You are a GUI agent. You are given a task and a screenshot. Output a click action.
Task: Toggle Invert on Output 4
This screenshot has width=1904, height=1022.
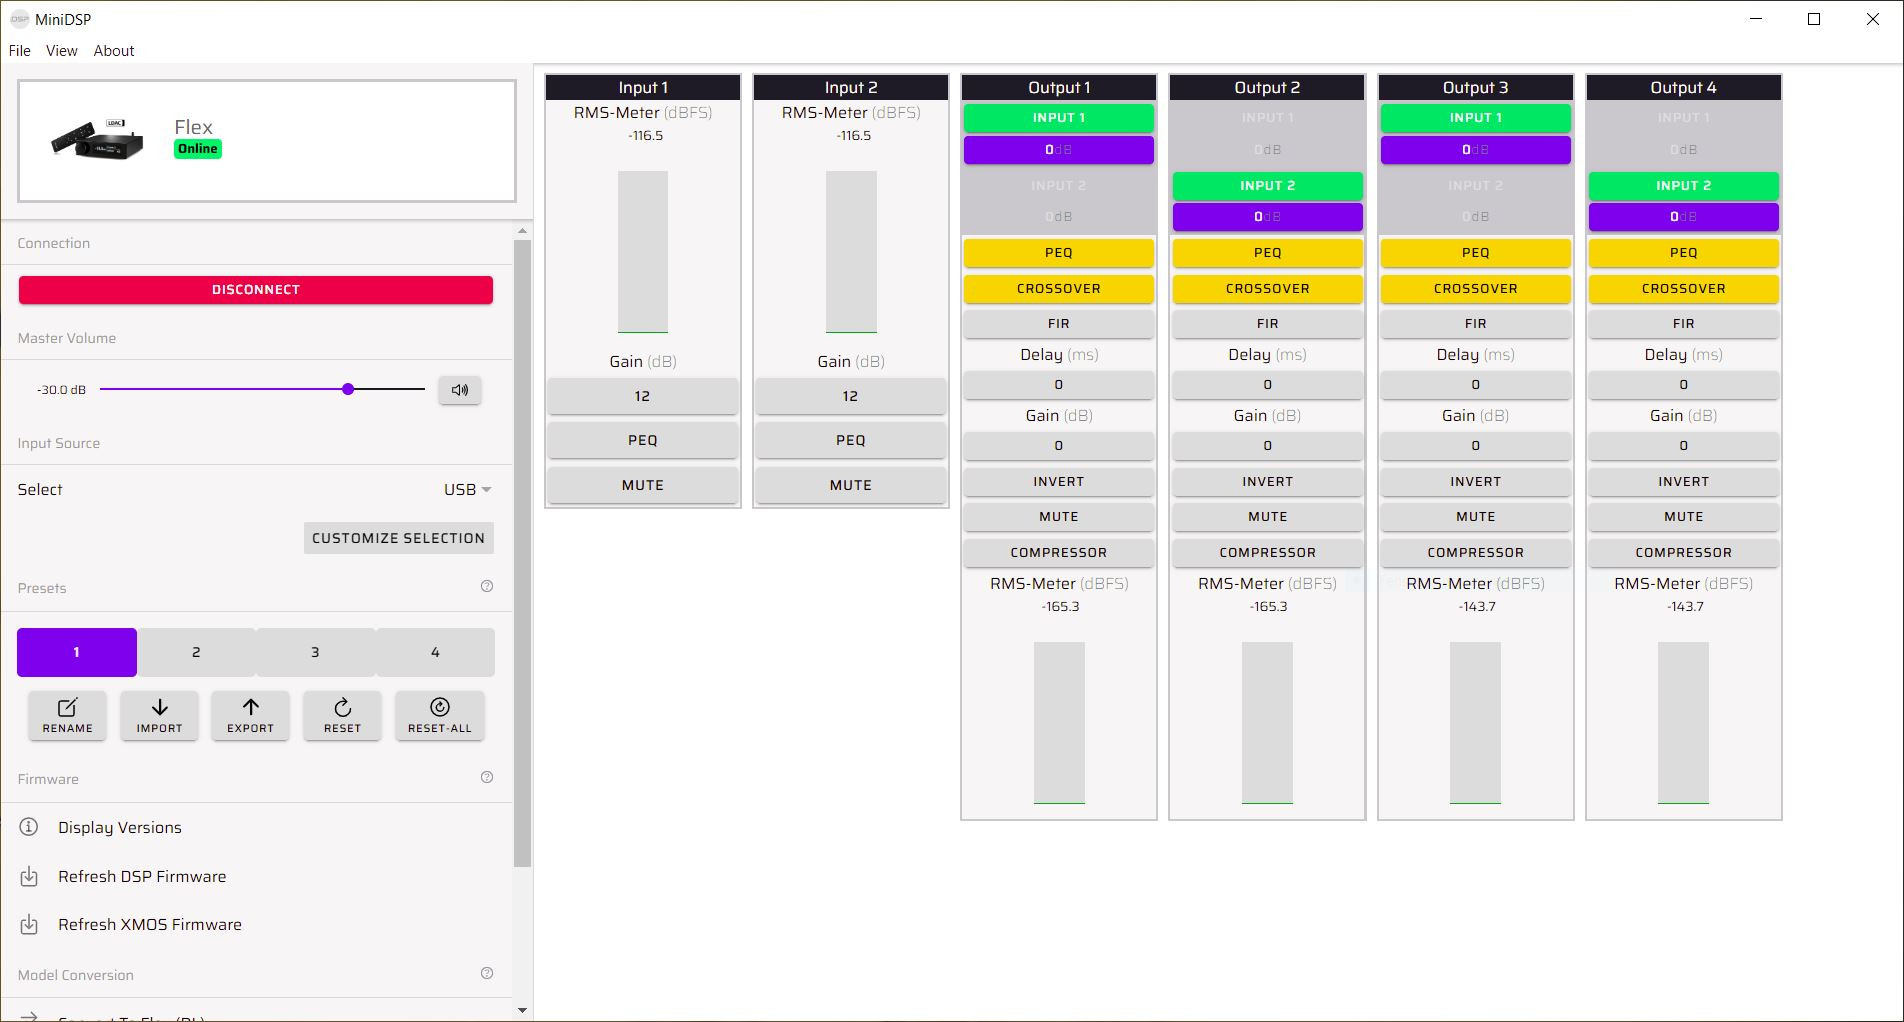coord(1684,482)
